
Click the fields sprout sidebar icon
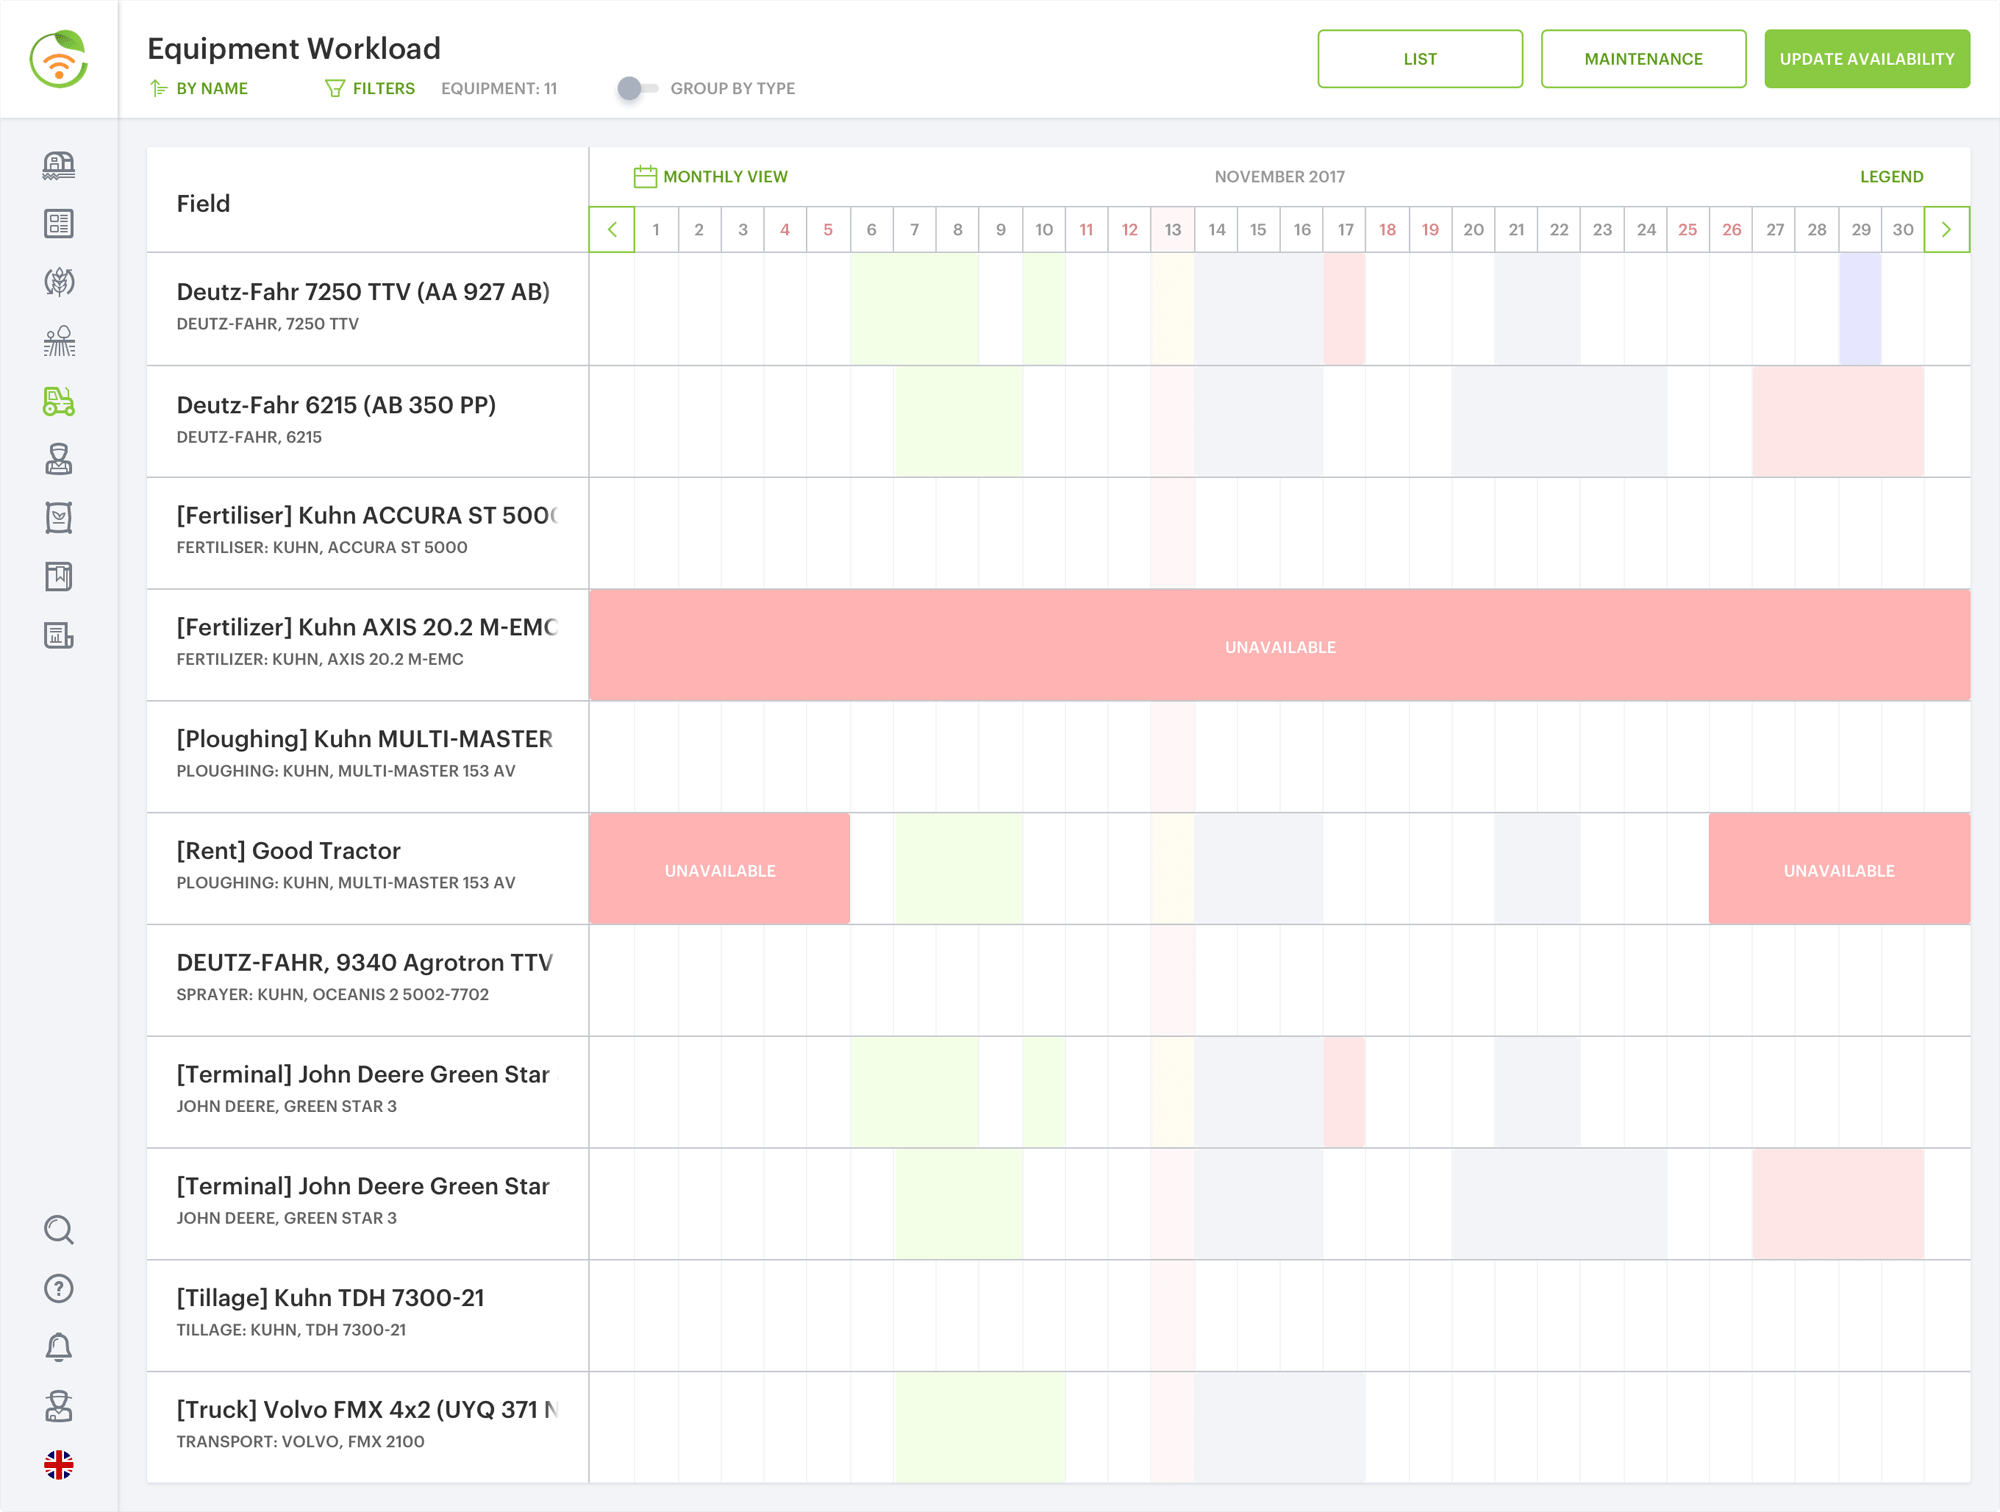point(59,342)
